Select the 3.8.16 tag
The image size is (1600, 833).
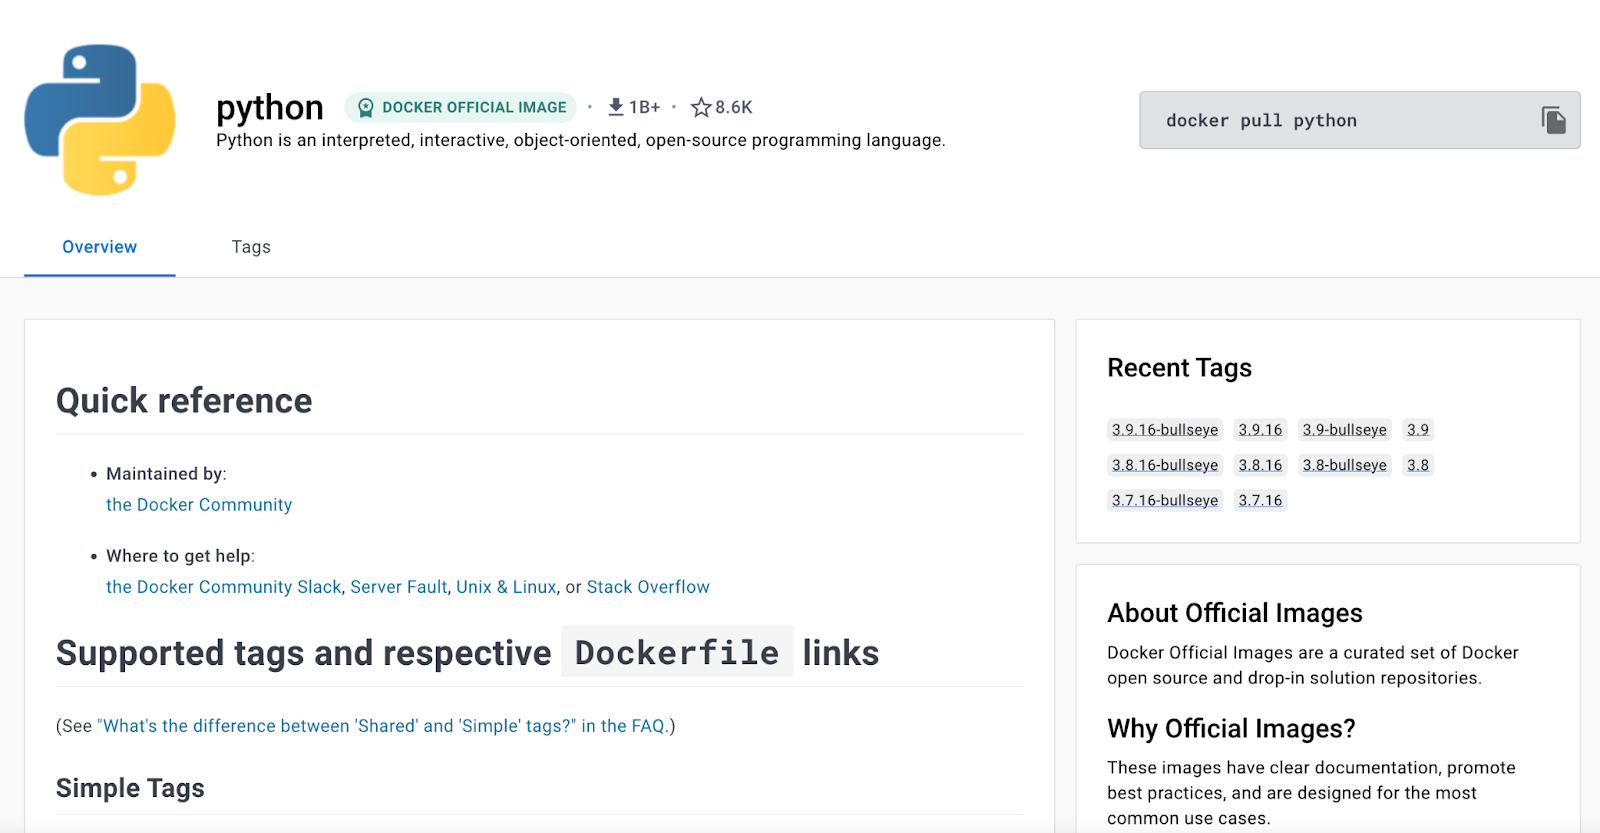(1260, 465)
